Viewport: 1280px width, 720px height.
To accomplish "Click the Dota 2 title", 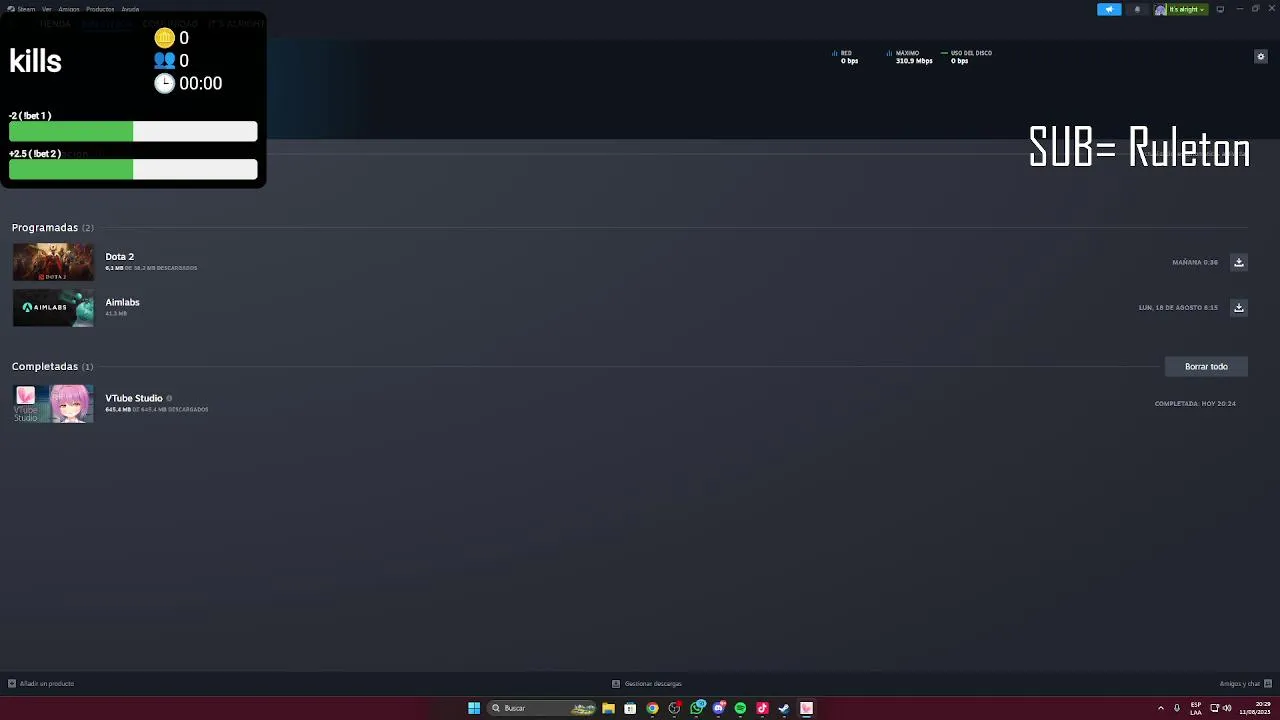I will pos(119,257).
